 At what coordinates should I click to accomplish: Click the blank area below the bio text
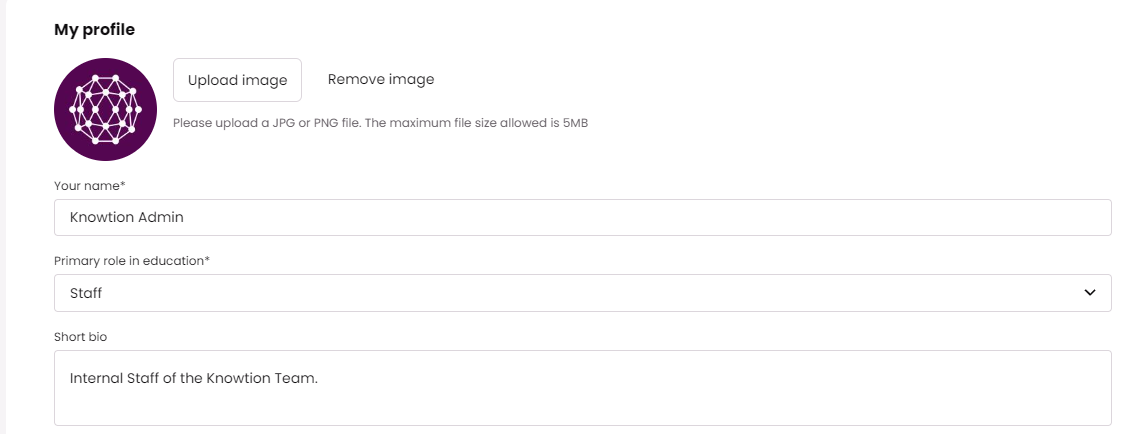pos(582,410)
